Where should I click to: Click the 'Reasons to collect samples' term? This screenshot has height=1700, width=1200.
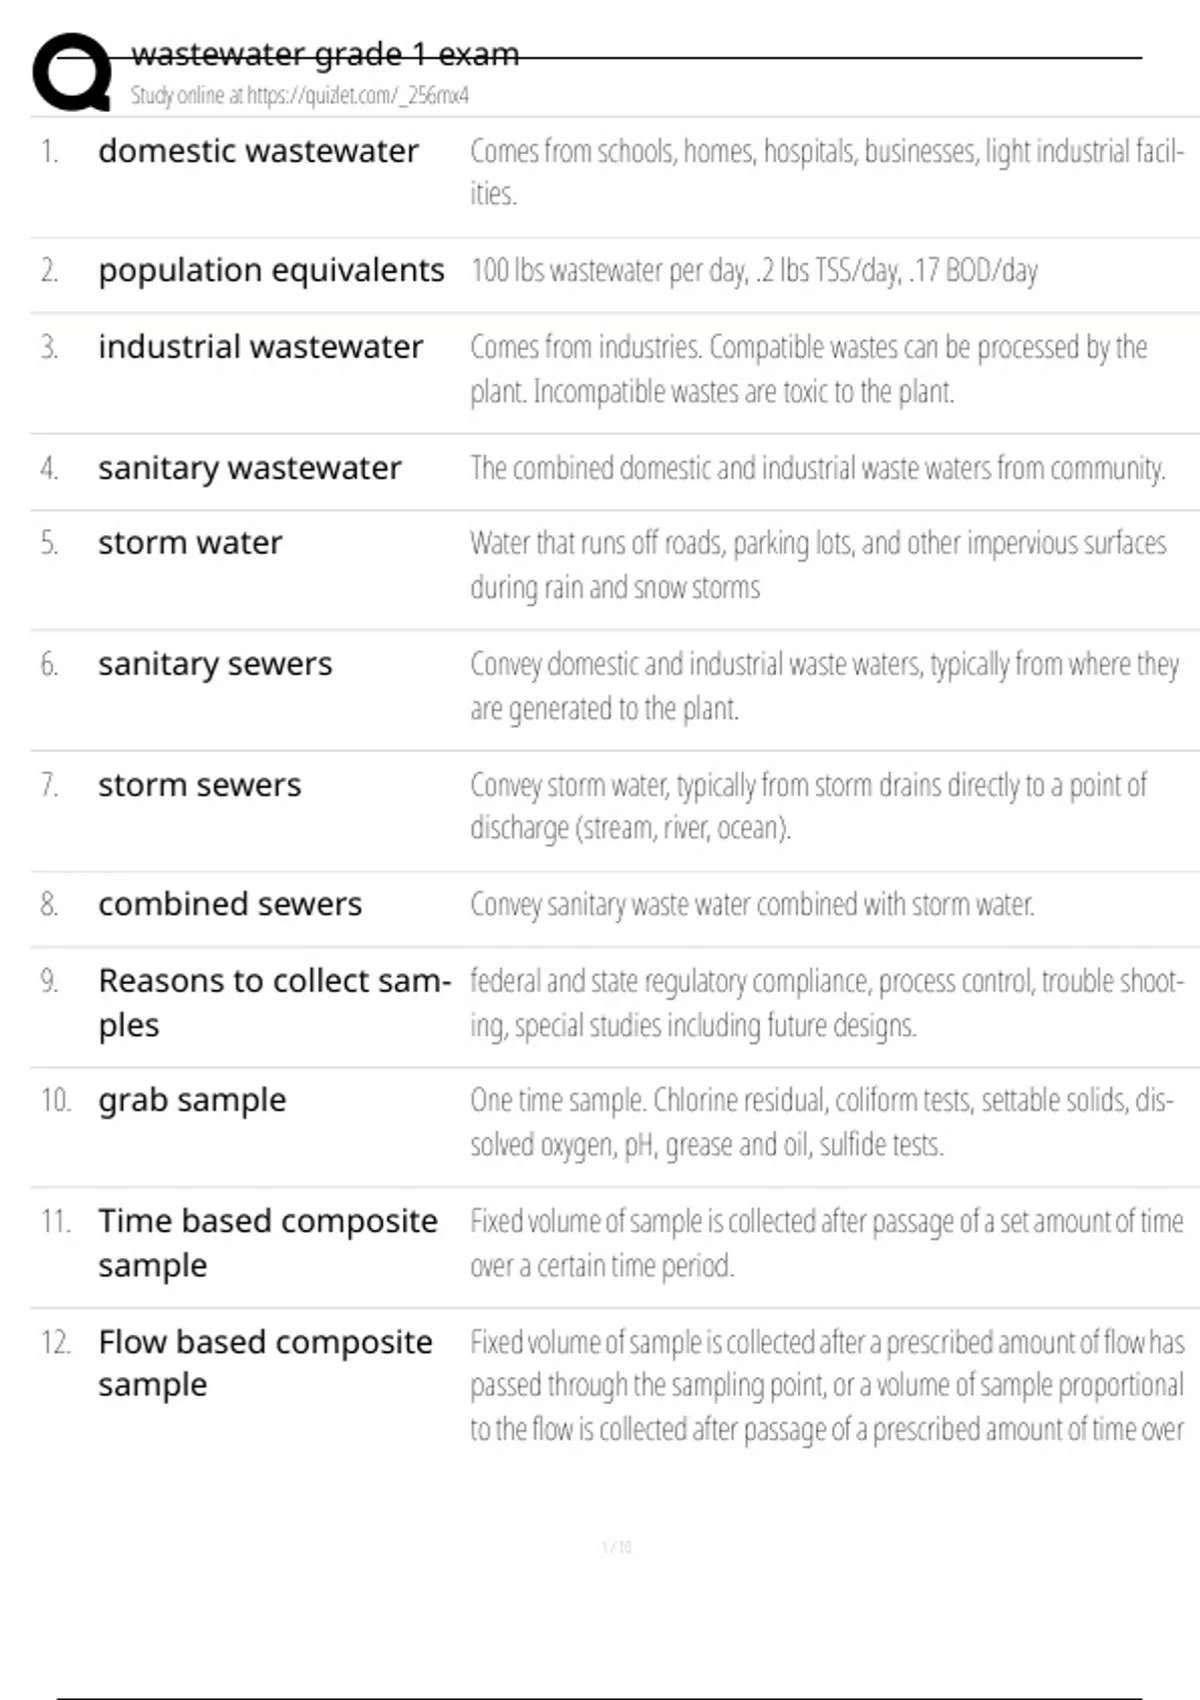272,1002
